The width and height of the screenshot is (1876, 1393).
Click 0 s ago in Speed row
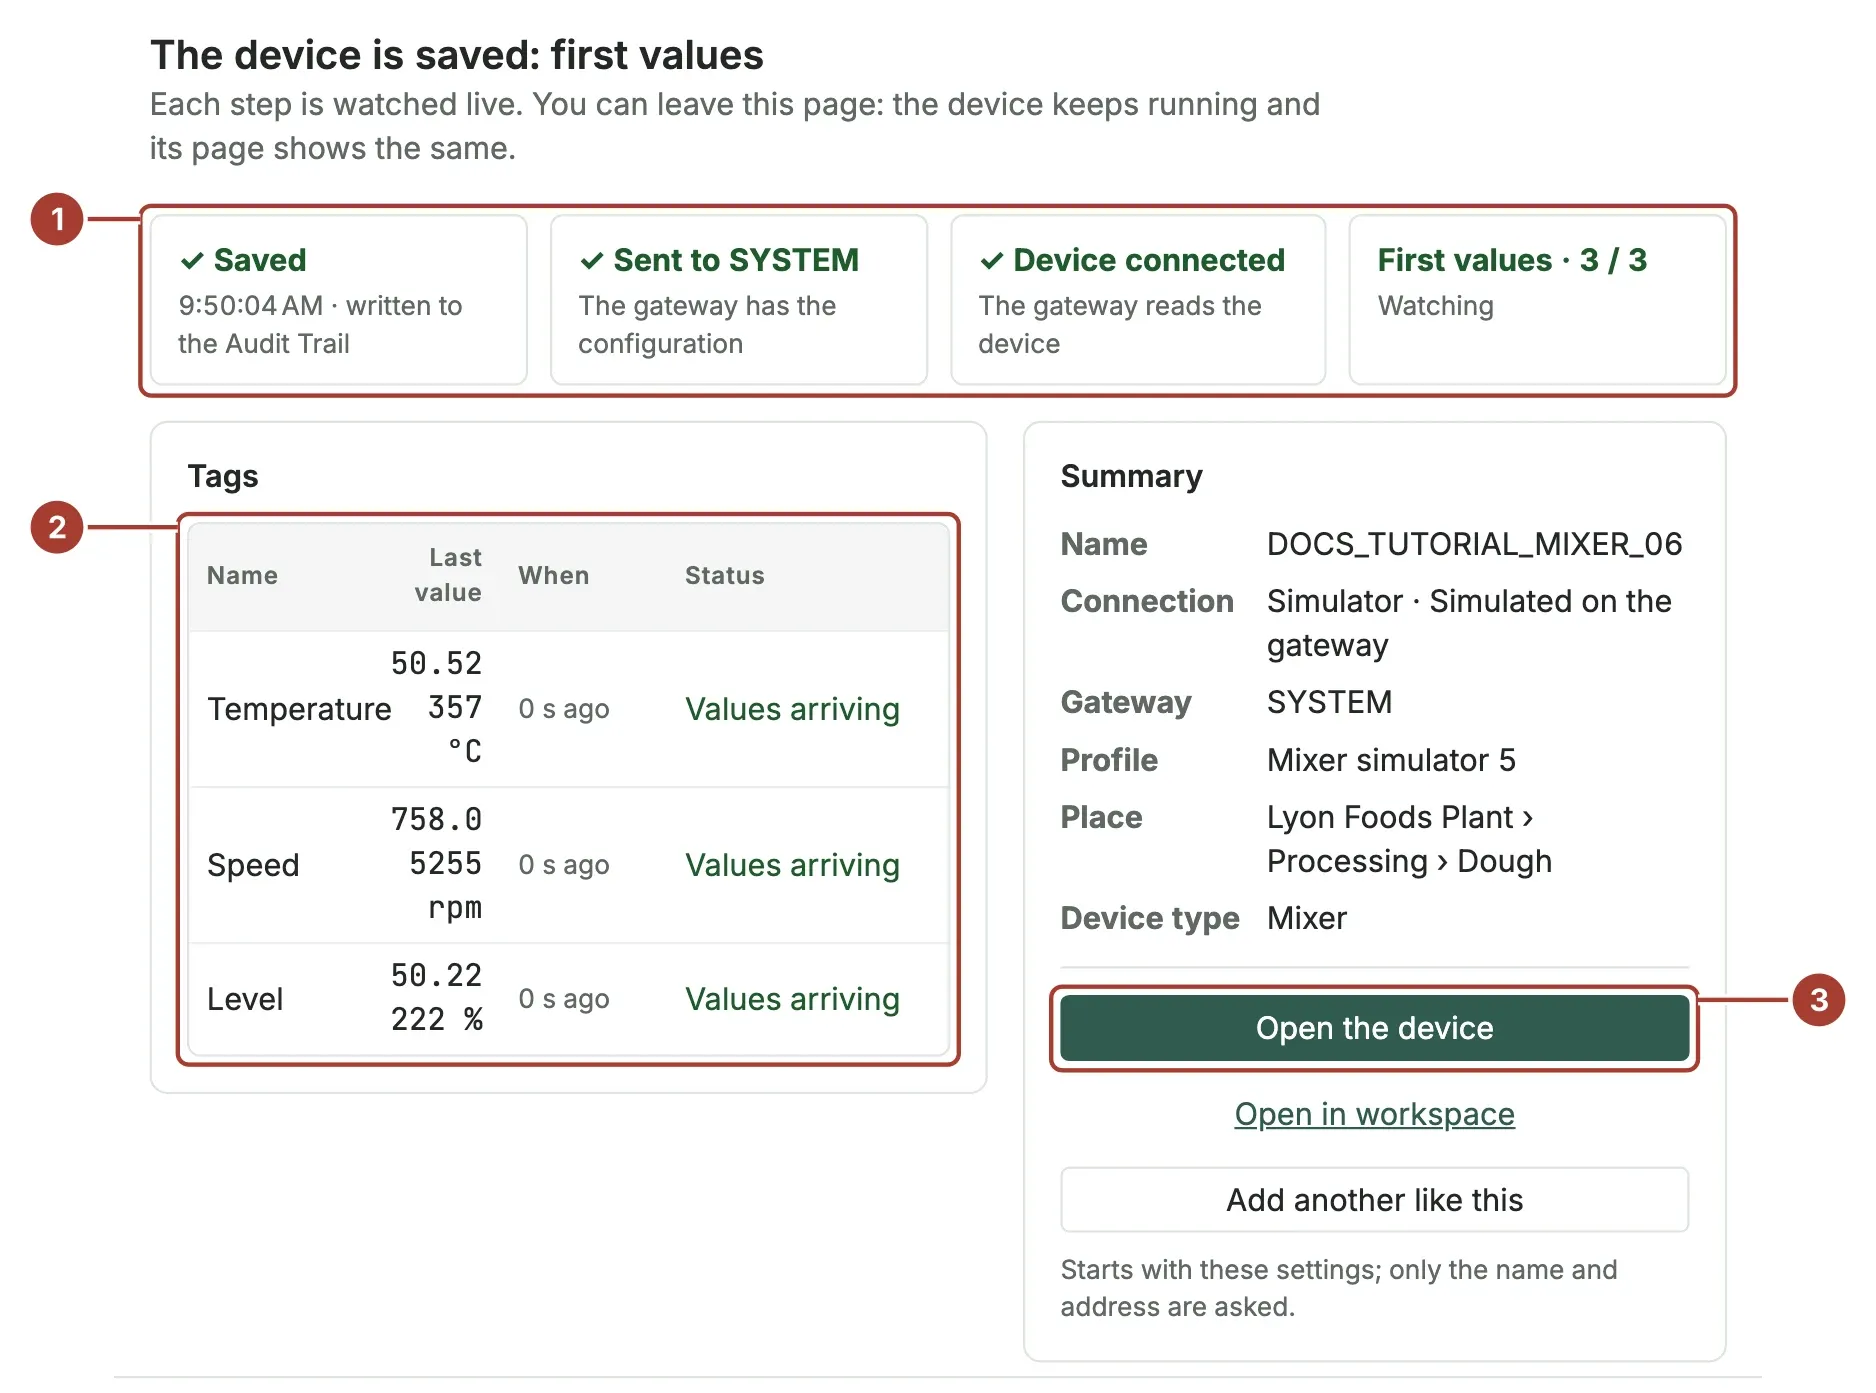point(564,865)
